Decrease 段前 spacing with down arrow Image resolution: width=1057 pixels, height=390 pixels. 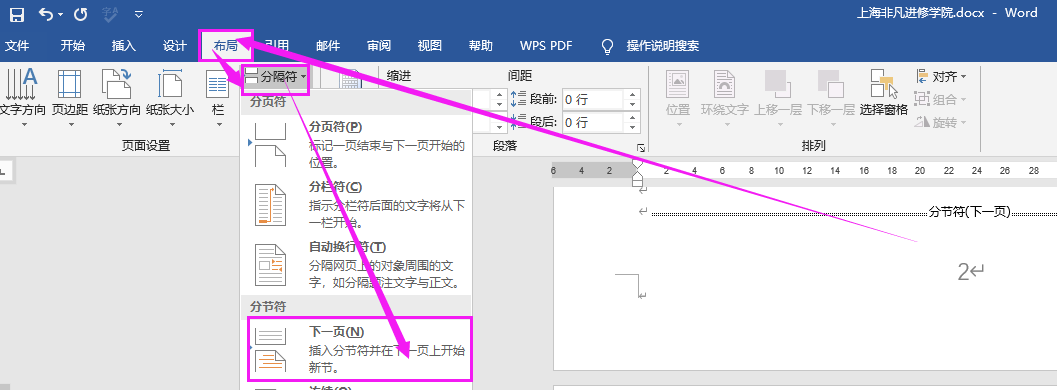click(x=632, y=104)
